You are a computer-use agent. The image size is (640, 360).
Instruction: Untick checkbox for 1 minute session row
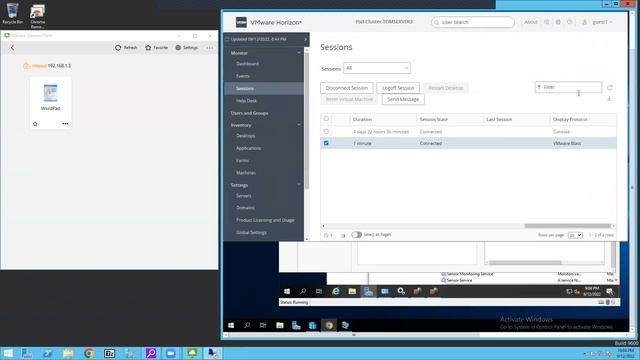326,143
